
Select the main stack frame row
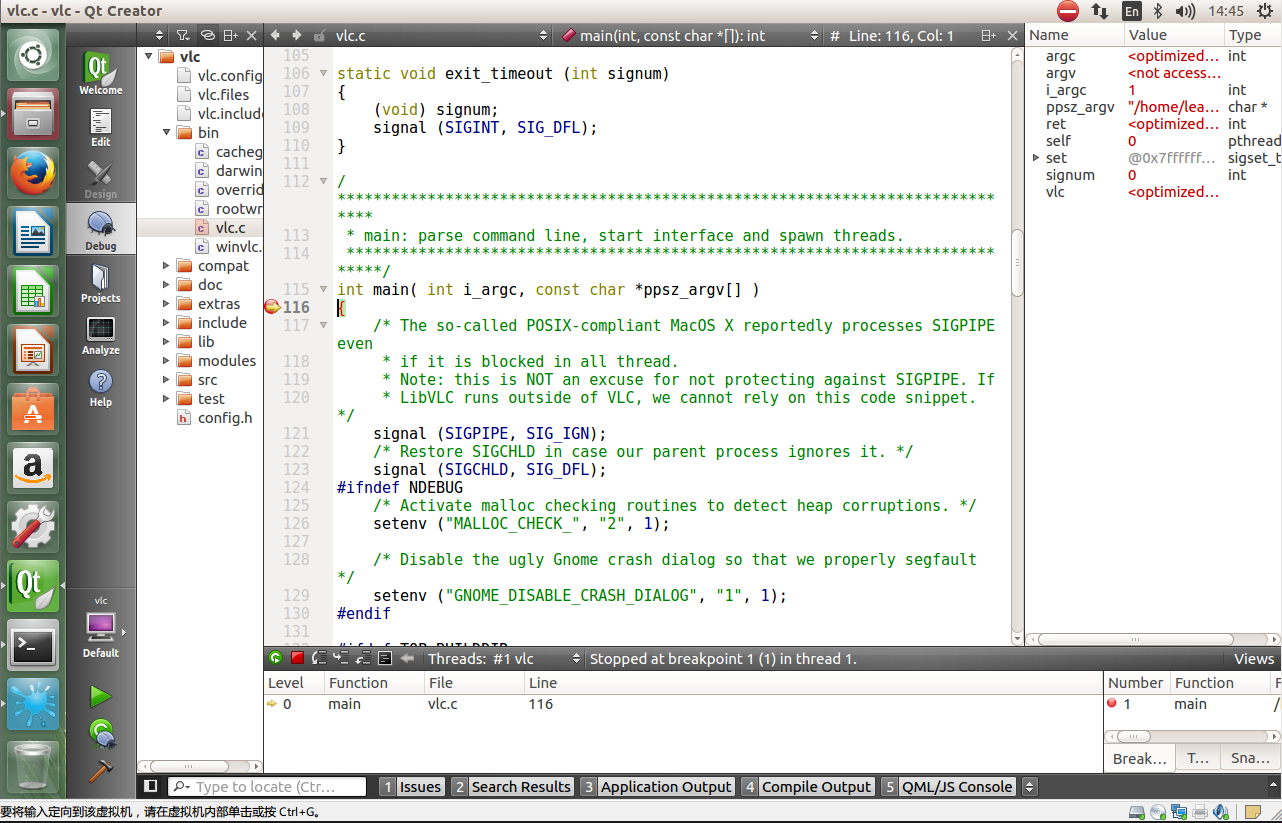683,704
